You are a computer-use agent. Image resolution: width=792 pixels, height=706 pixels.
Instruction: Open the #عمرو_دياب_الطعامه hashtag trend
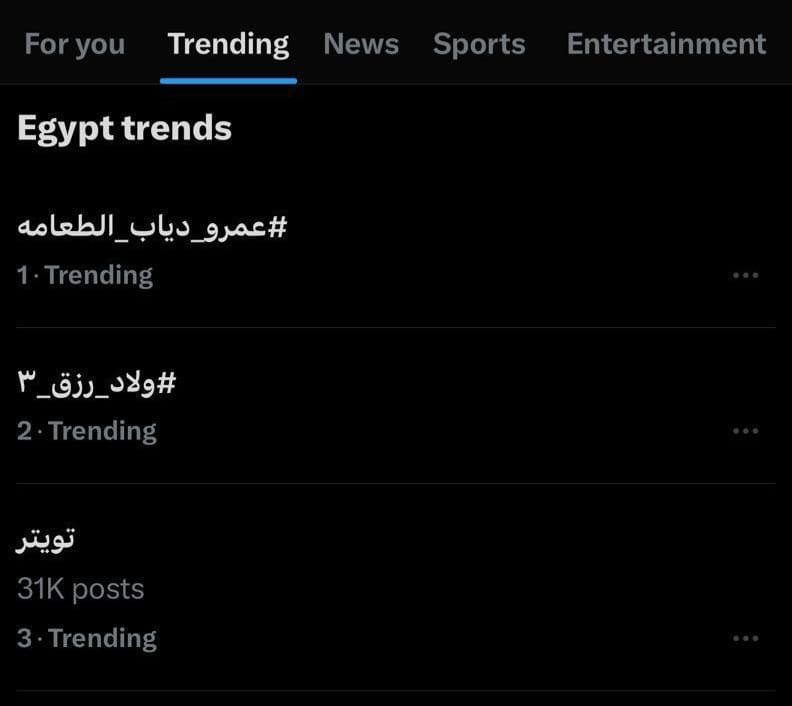pyautogui.click(x=152, y=227)
